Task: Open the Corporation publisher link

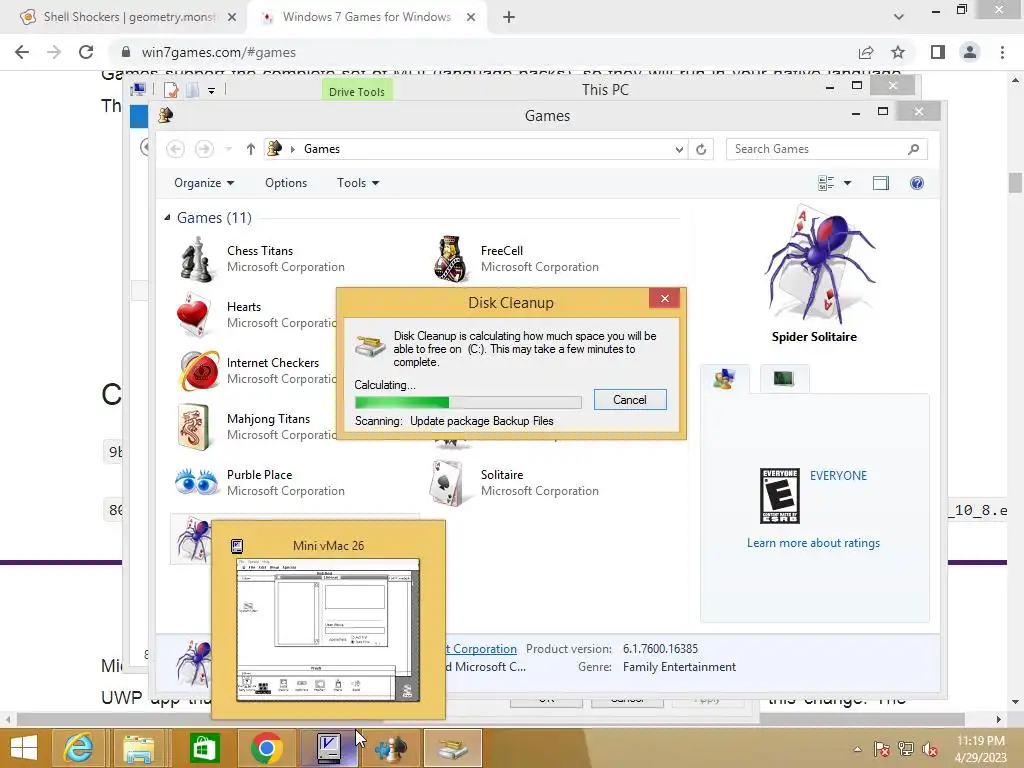Action: tap(483, 648)
